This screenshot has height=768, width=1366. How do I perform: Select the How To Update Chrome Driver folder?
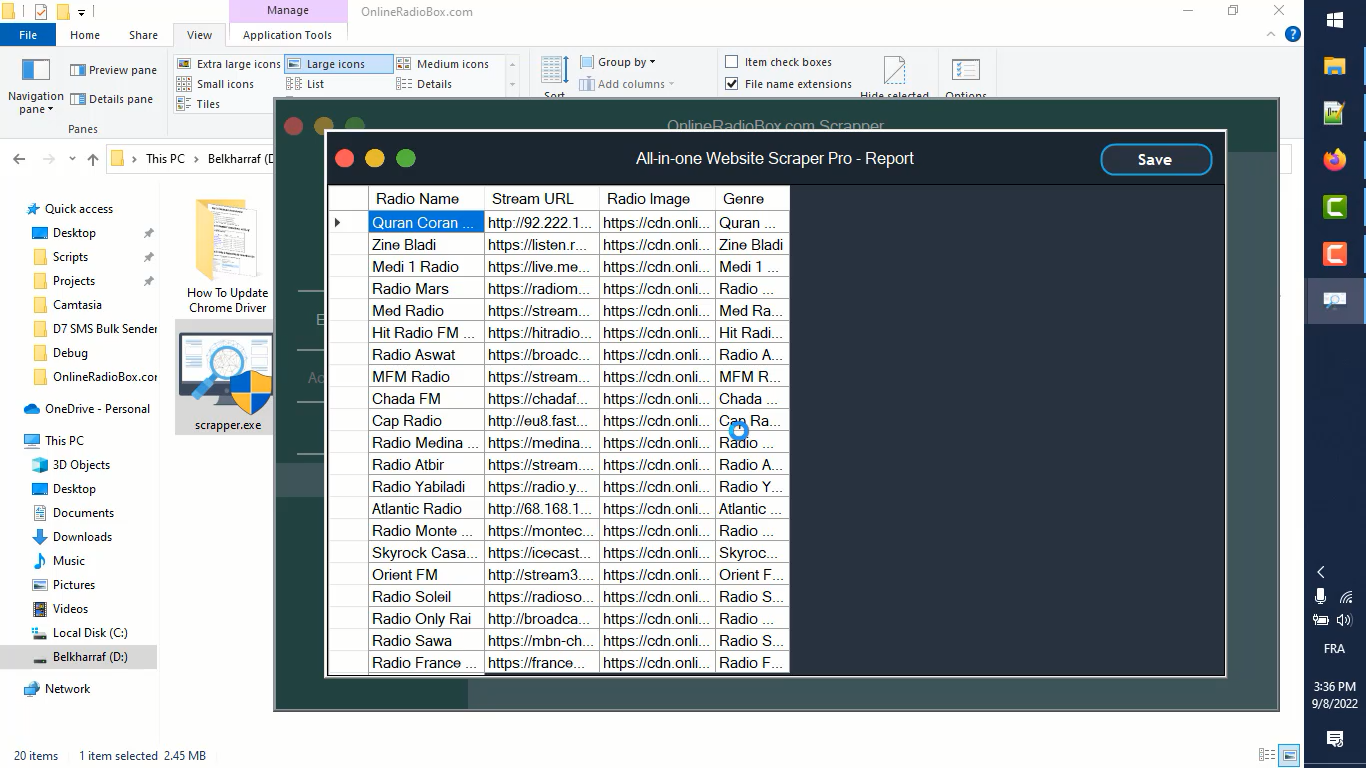click(x=227, y=256)
